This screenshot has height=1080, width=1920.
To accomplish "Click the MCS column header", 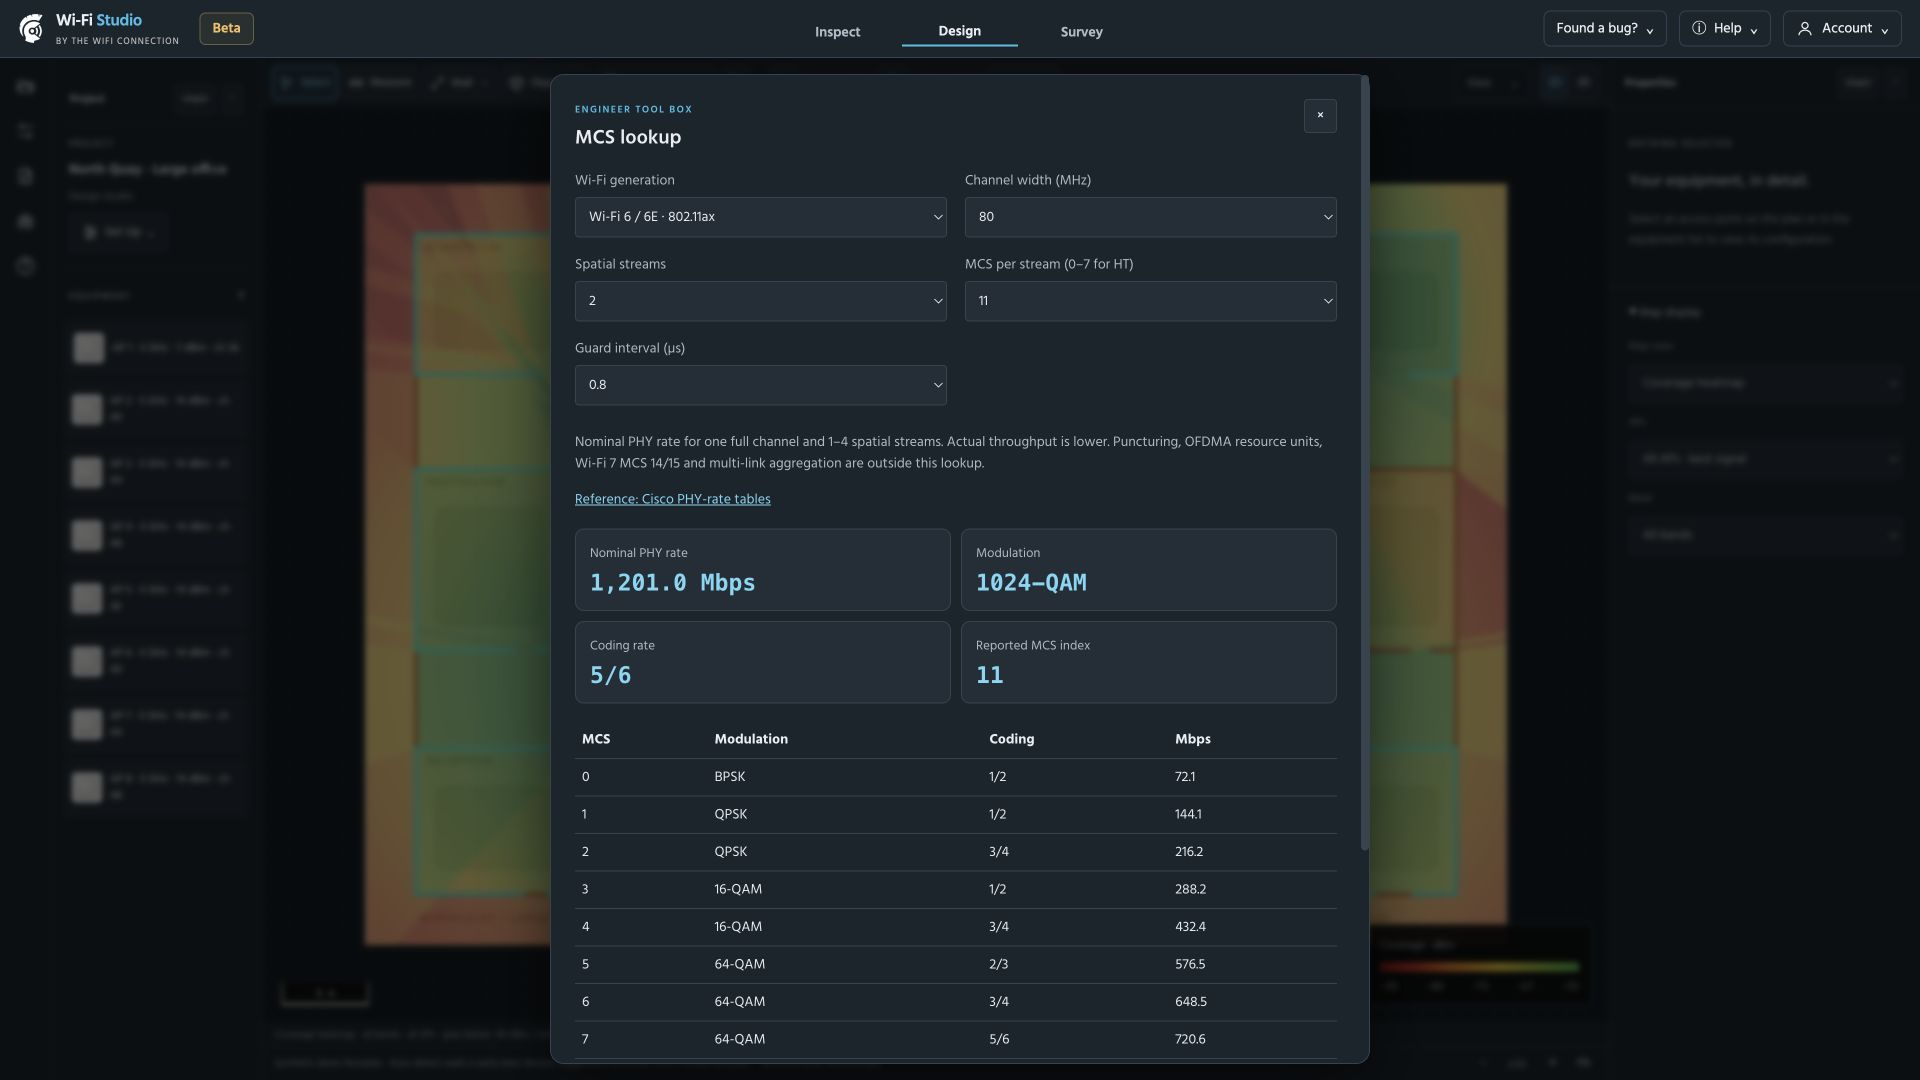I will pos(596,740).
